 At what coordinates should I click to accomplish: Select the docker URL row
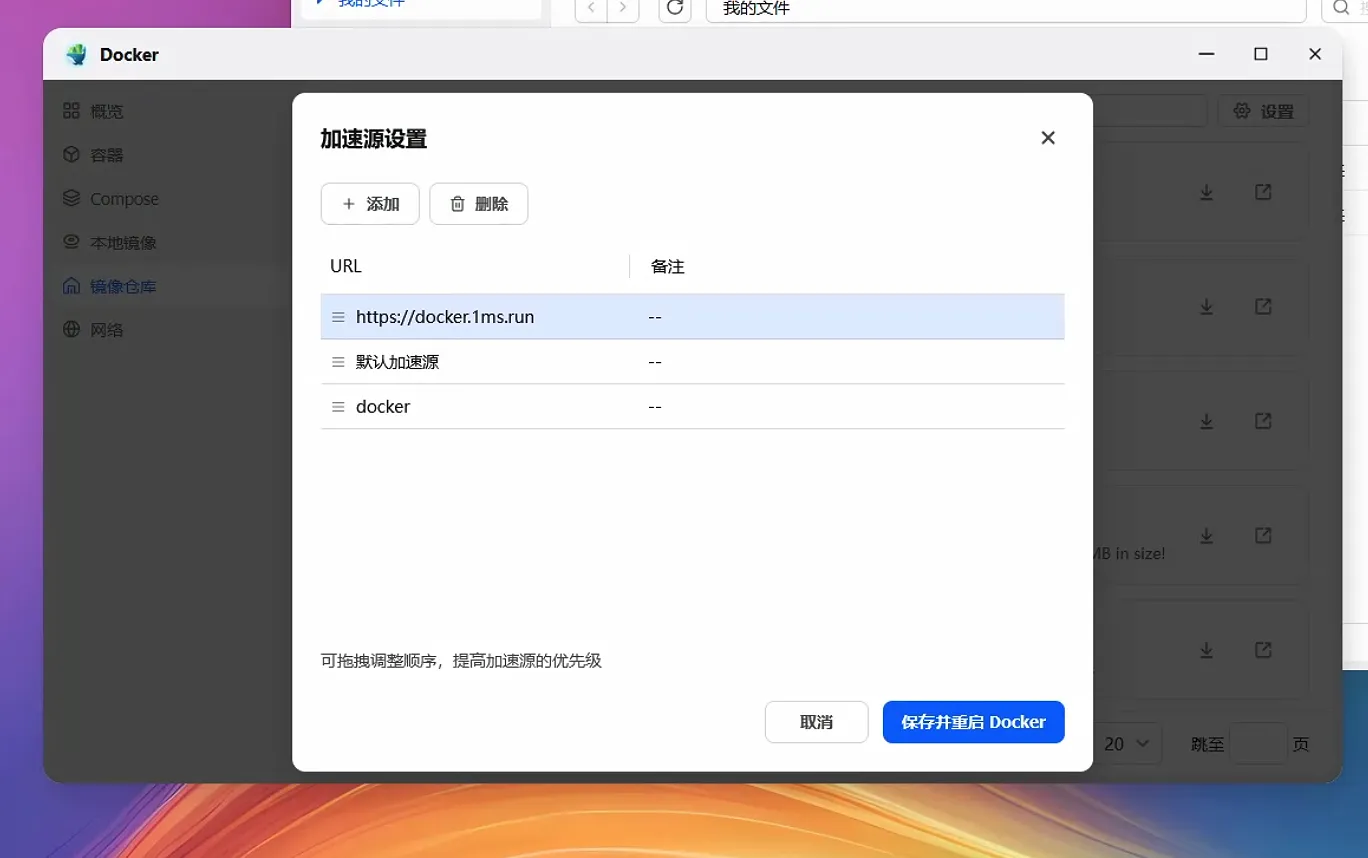692,407
